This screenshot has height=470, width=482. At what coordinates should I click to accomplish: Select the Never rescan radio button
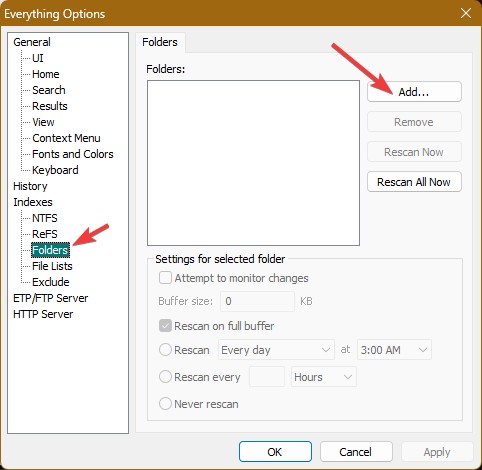point(165,404)
